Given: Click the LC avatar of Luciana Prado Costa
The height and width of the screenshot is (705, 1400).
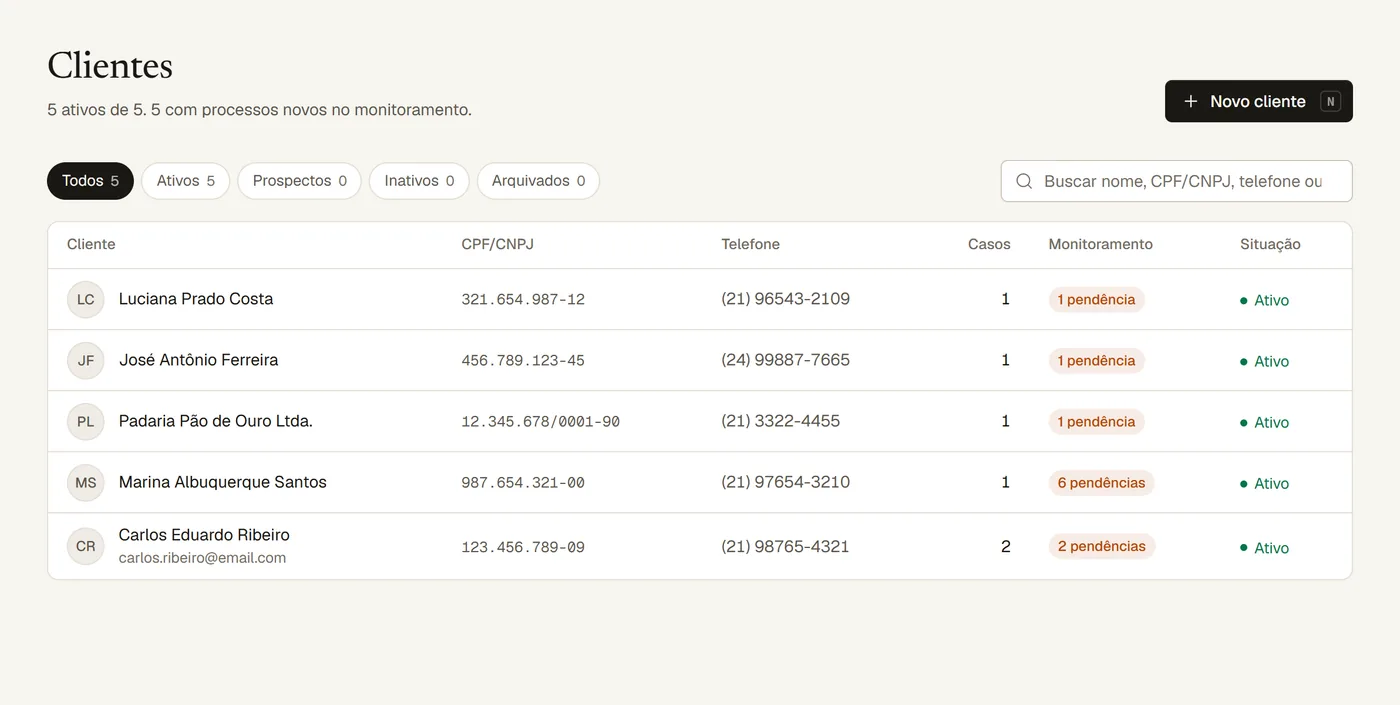Looking at the screenshot, I should (86, 299).
